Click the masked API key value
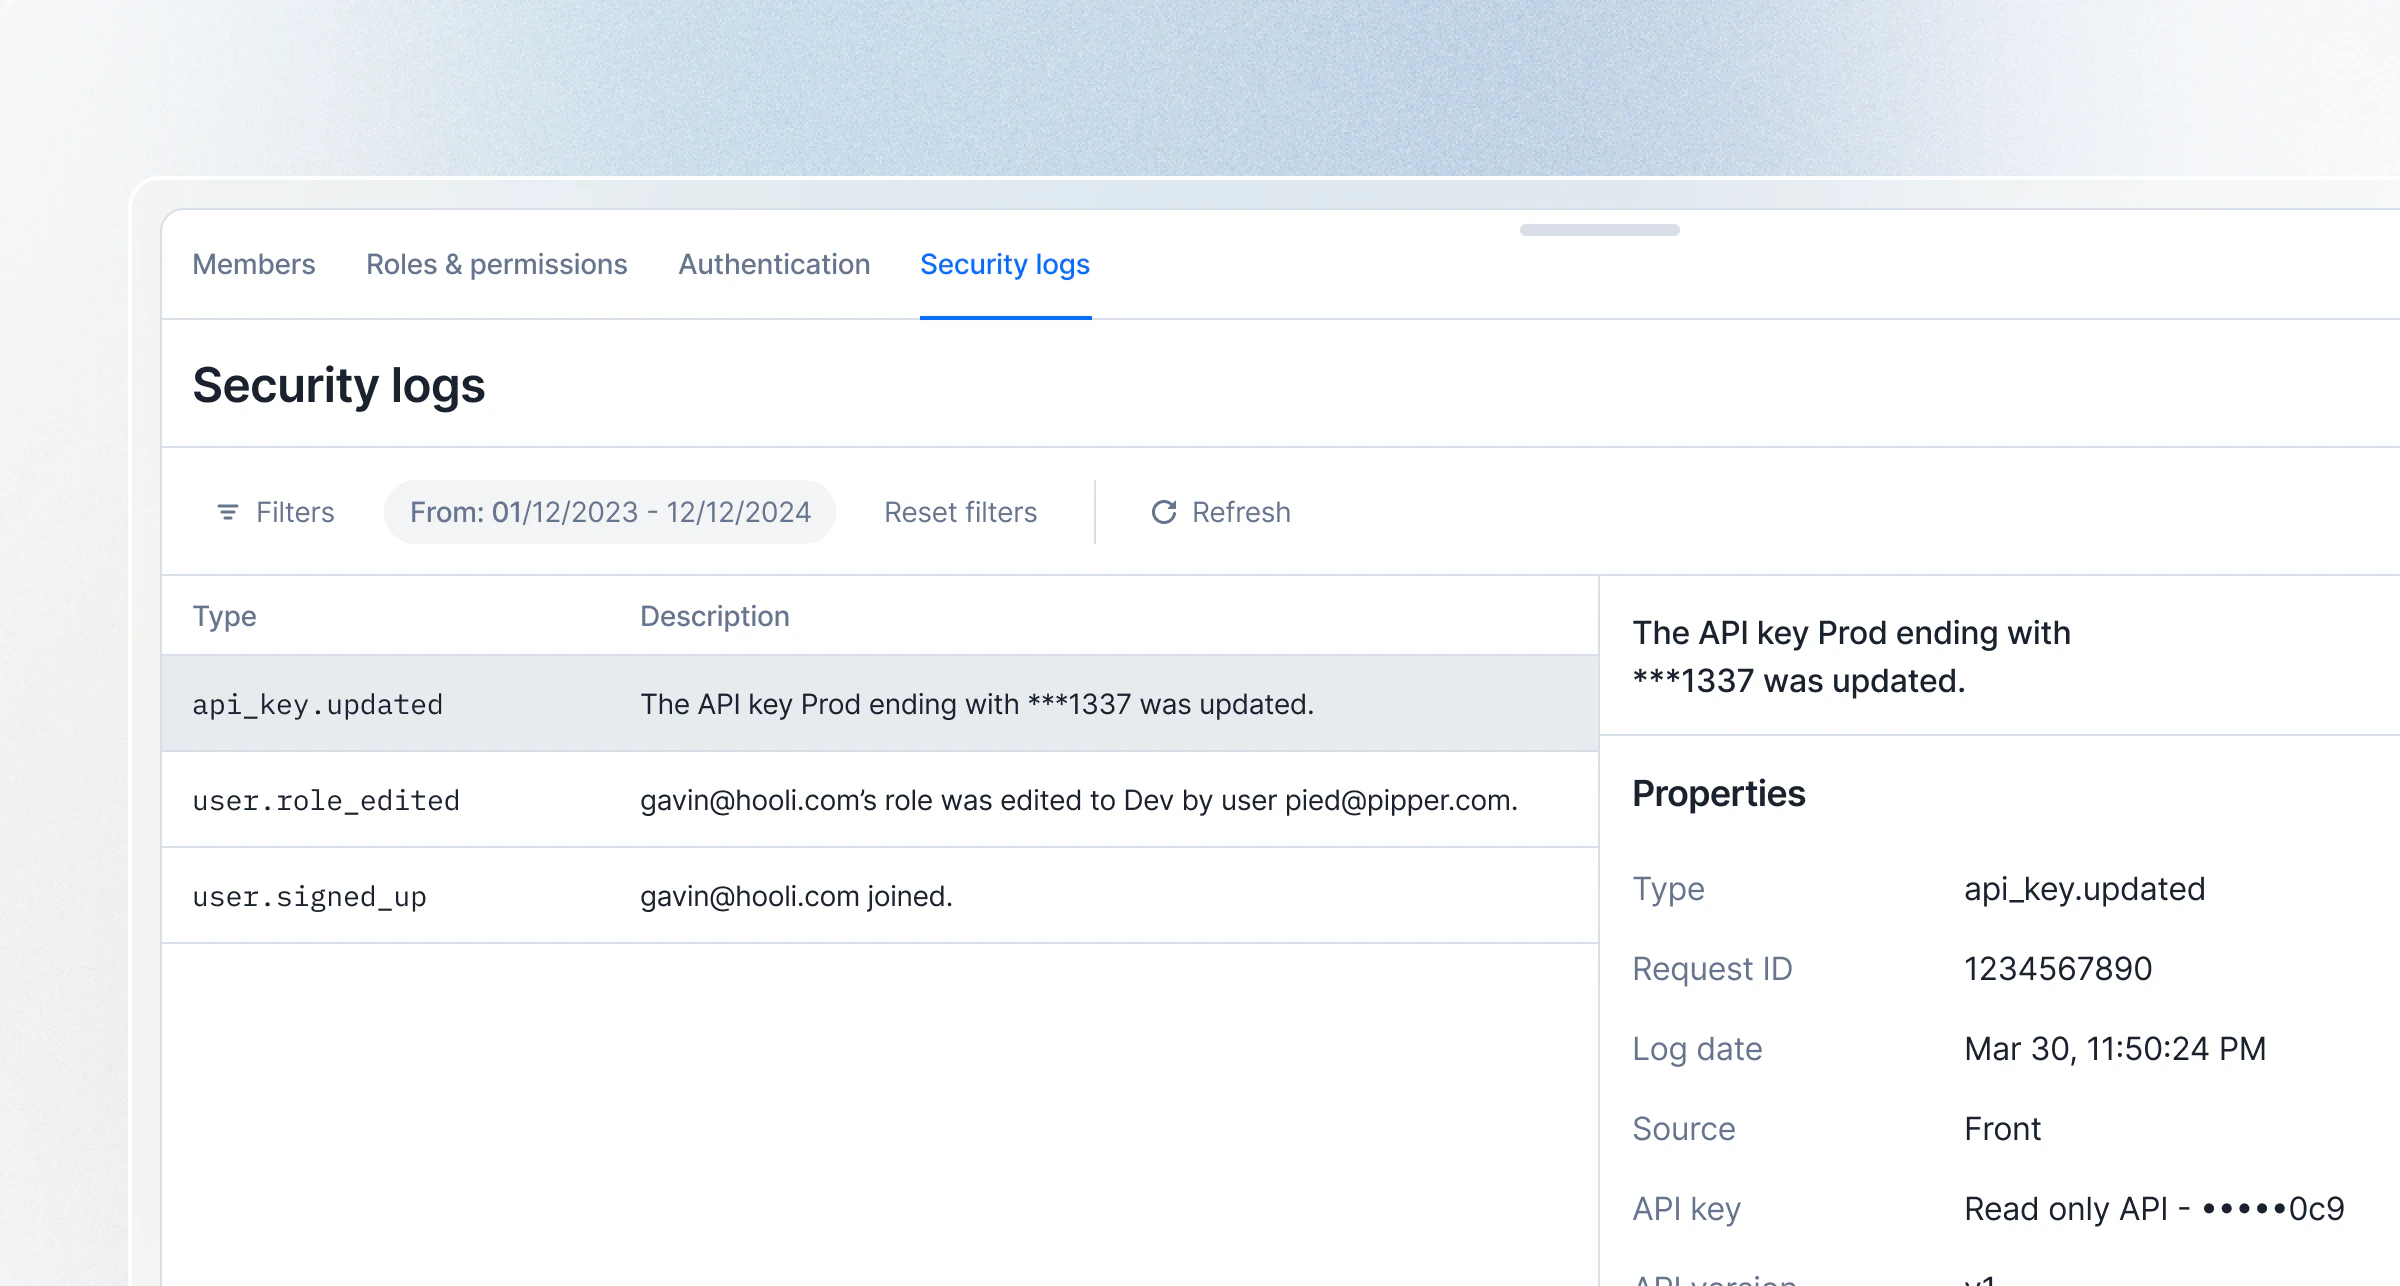Image resolution: width=2400 pixels, height=1286 pixels. point(2153,1208)
